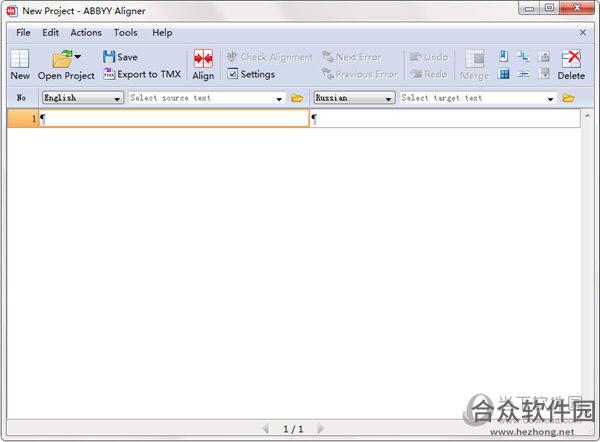
Task: Browse for source text with the folder icon
Action: [x=297, y=98]
